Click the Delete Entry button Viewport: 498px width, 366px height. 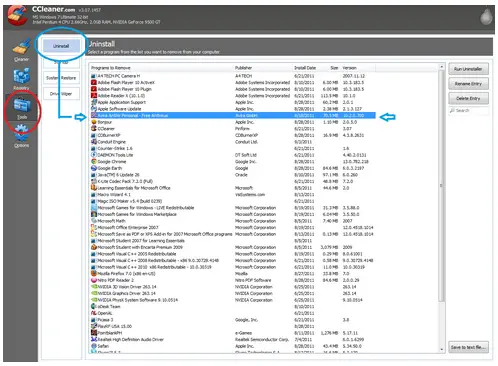(x=468, y=98)
